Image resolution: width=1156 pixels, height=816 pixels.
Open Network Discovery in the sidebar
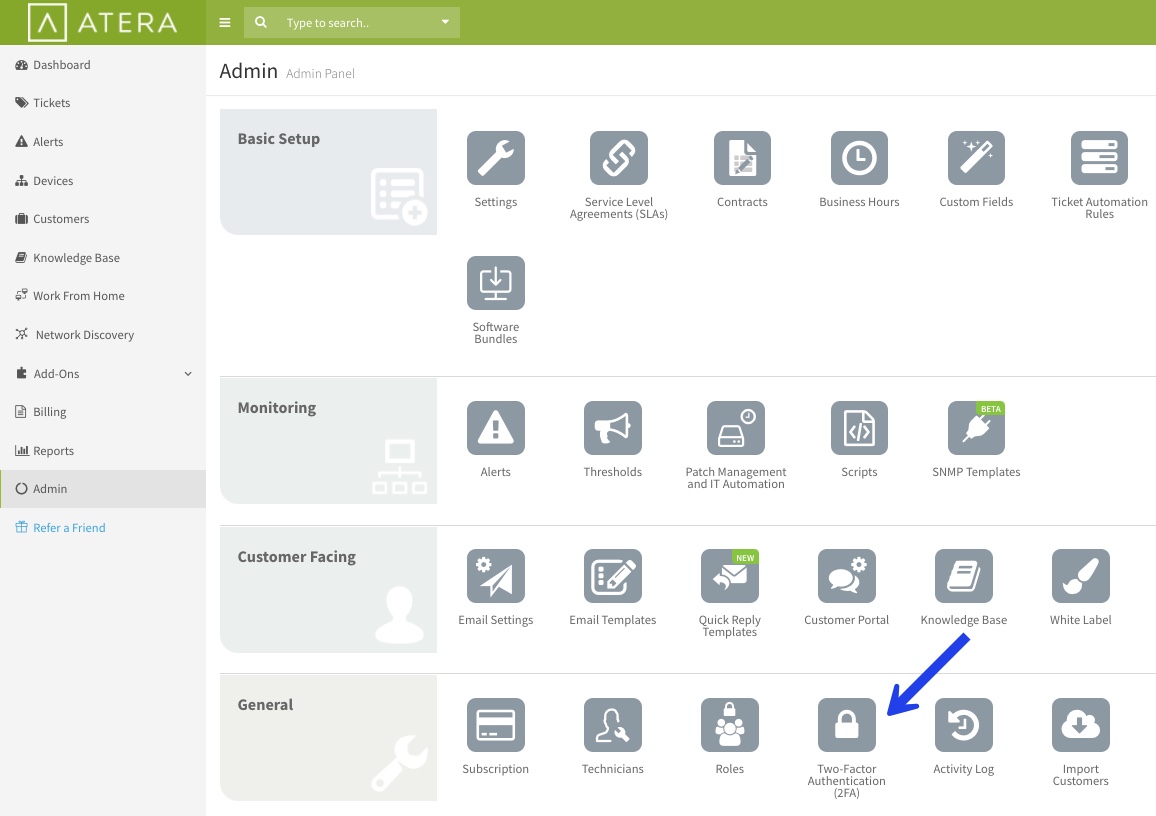coord(102,335)
